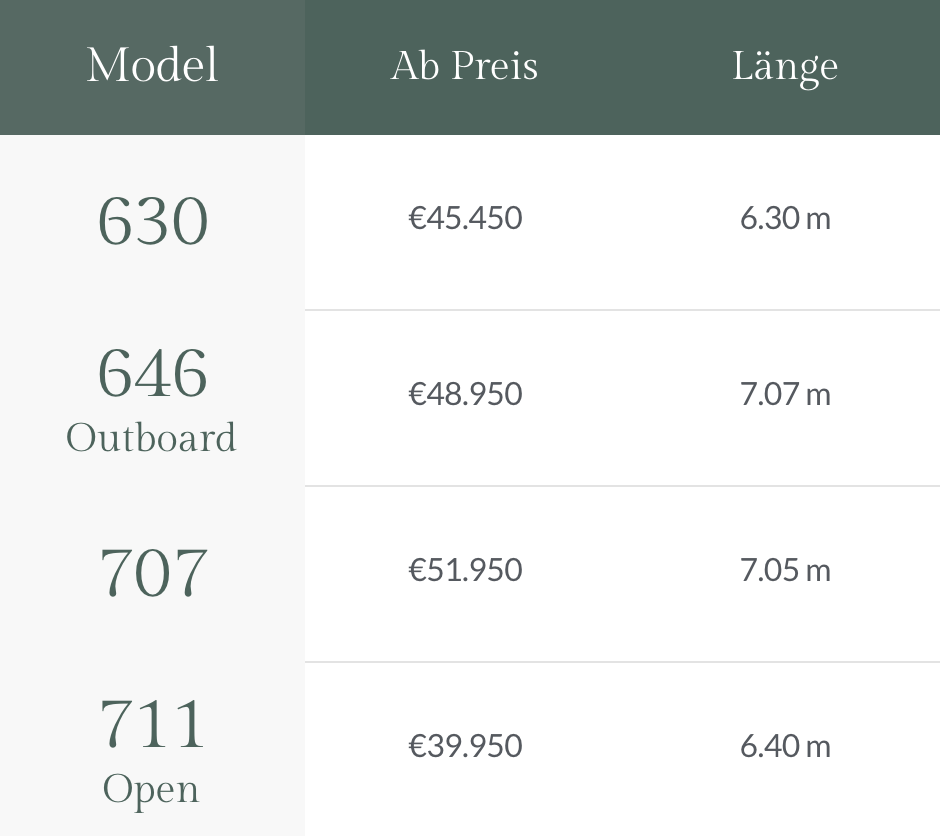Open the 646 model number
The width and height of the screenshot is (940, 836).
(x=152, y=372)
